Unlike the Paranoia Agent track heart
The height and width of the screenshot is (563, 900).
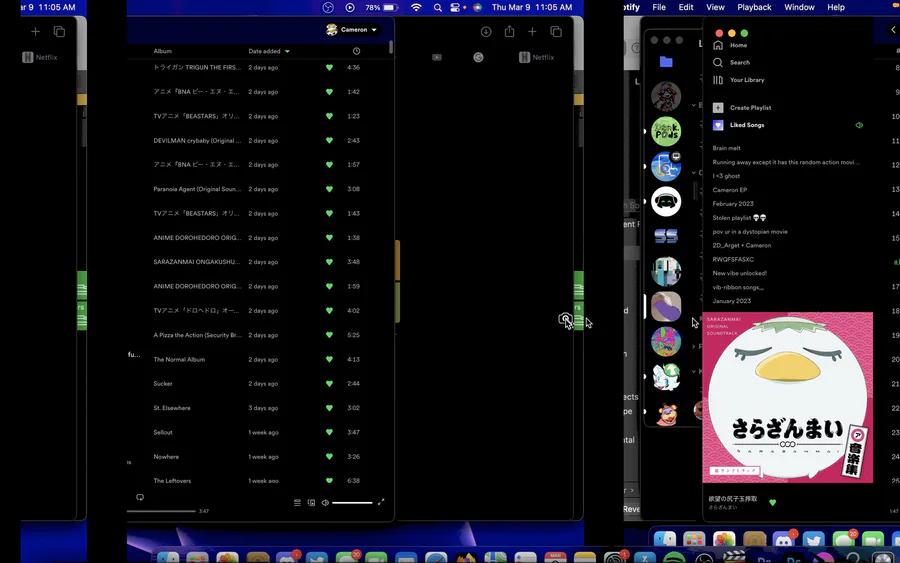[x=329, y=189]
